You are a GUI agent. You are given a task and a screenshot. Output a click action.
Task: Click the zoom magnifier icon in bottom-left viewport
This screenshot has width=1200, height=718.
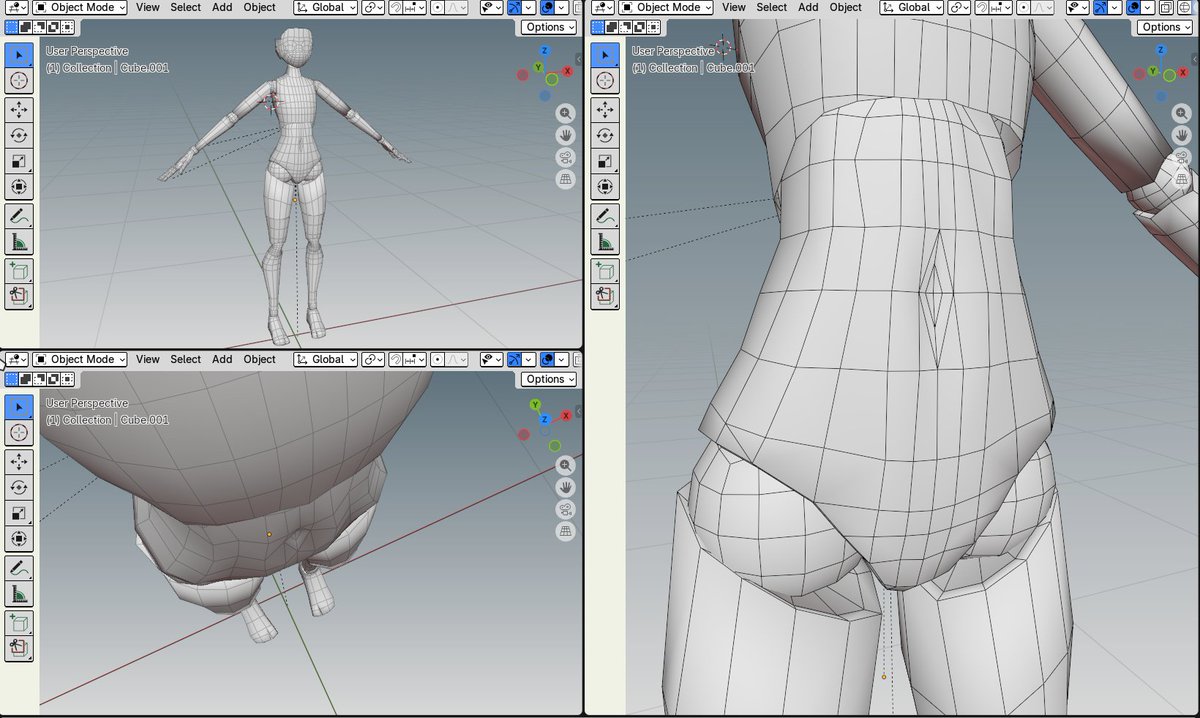[565, 465]
